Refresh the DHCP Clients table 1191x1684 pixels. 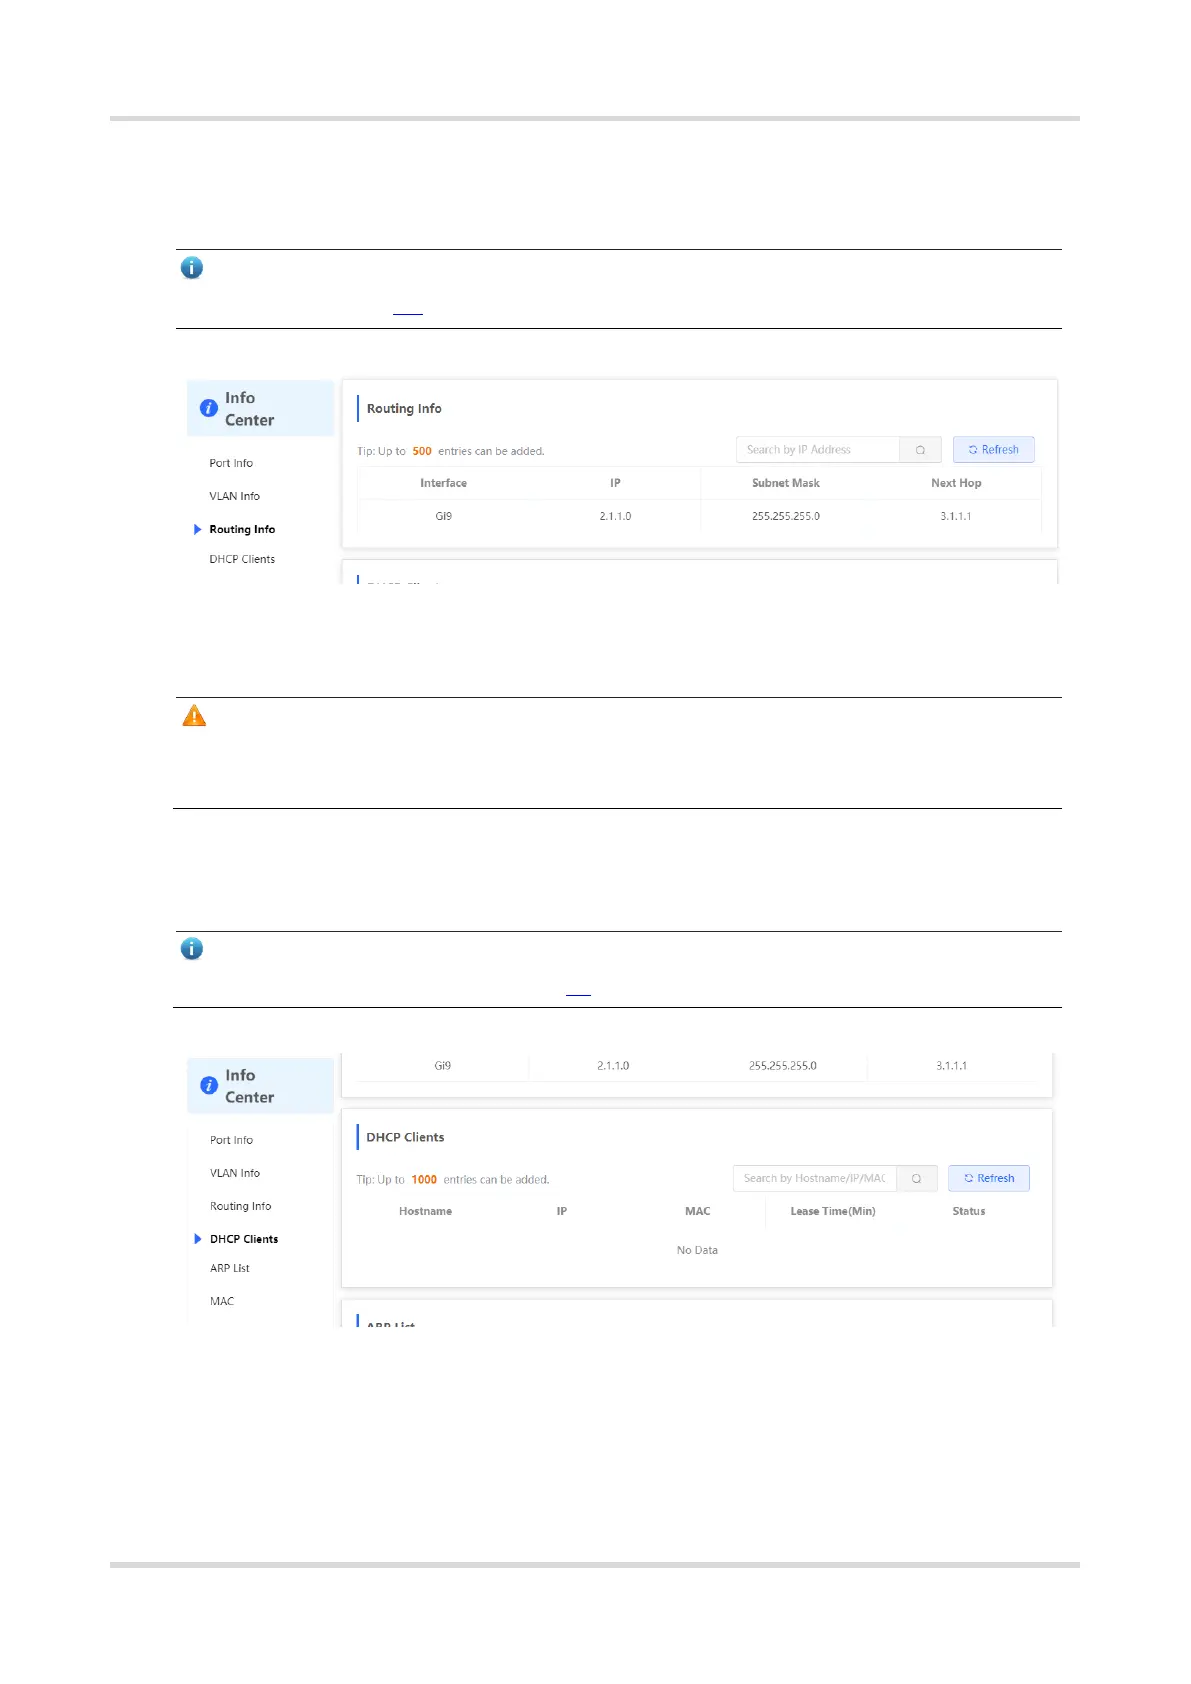click(989, 1179)
